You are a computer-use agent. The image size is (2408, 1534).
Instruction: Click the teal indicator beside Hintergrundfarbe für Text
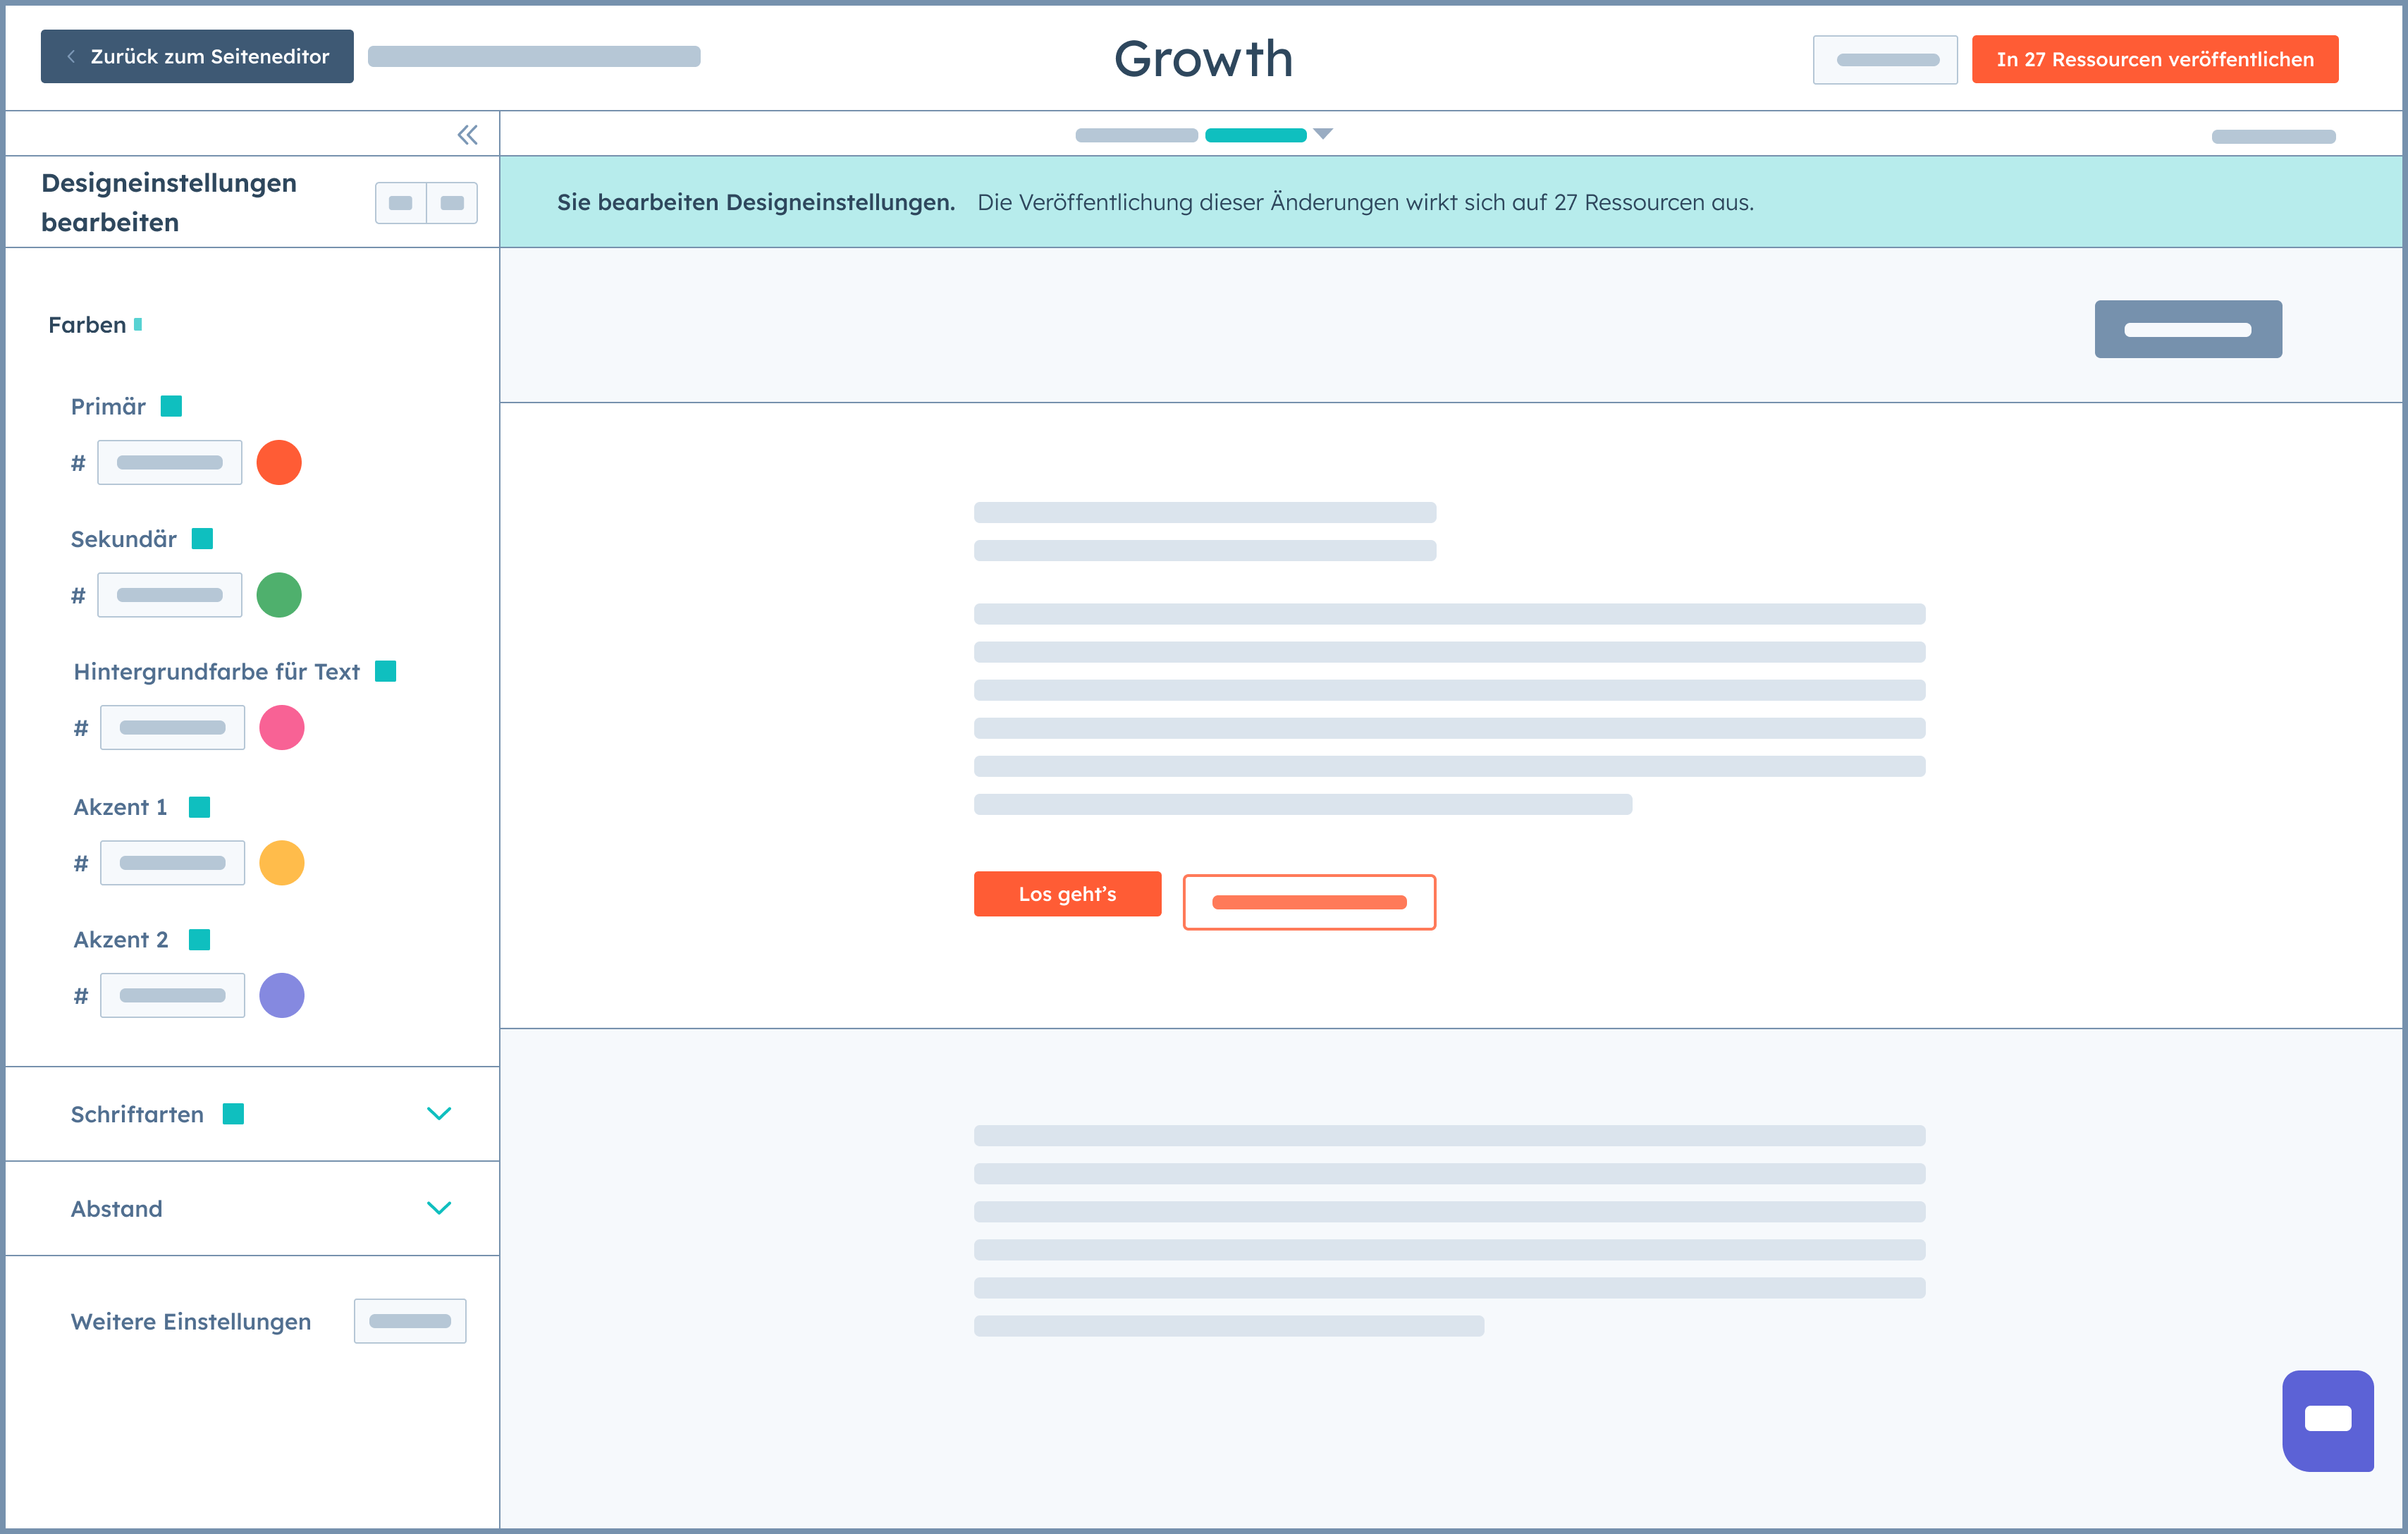(386, 670)
